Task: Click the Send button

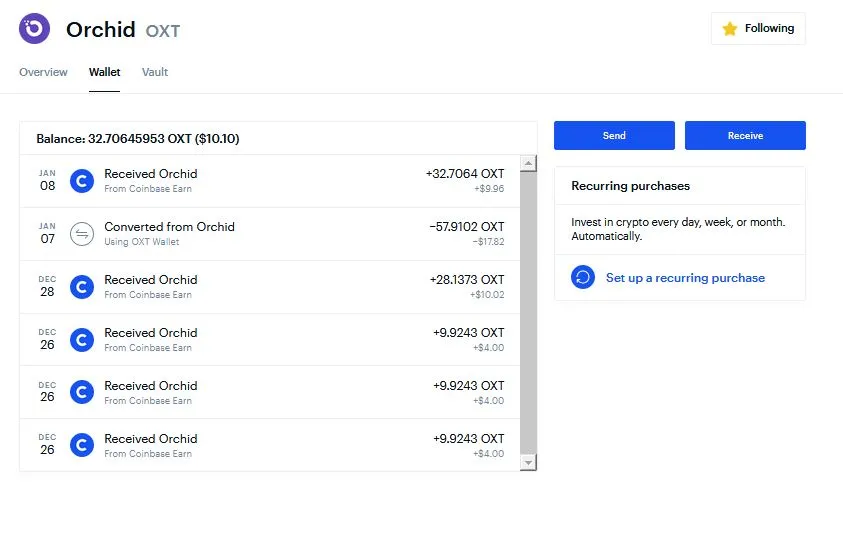Action: (614, 135)
